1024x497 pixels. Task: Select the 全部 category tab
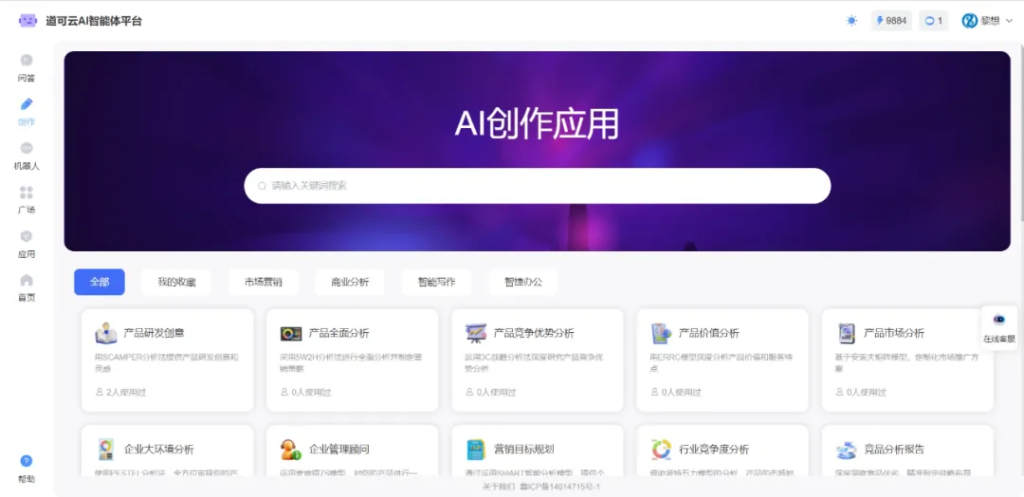pyautogui.click(x=99, y=282)
